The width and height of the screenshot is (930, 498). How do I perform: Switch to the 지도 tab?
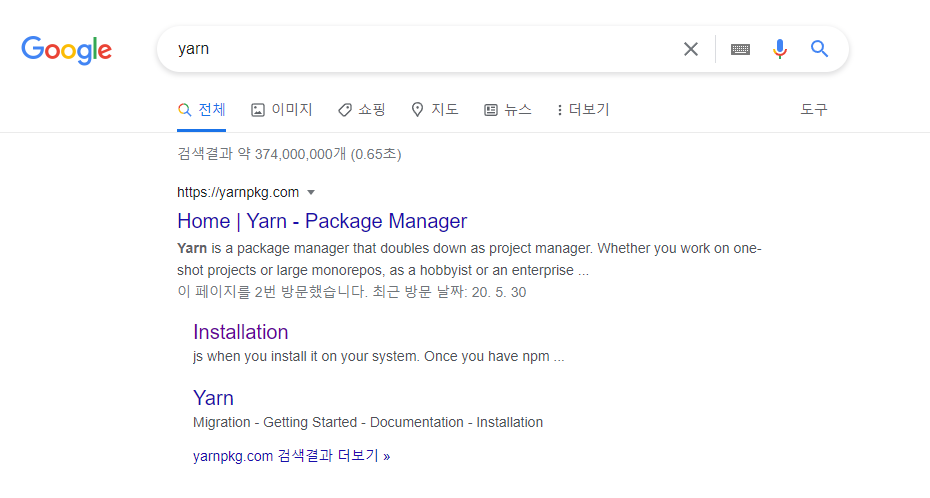435,110
